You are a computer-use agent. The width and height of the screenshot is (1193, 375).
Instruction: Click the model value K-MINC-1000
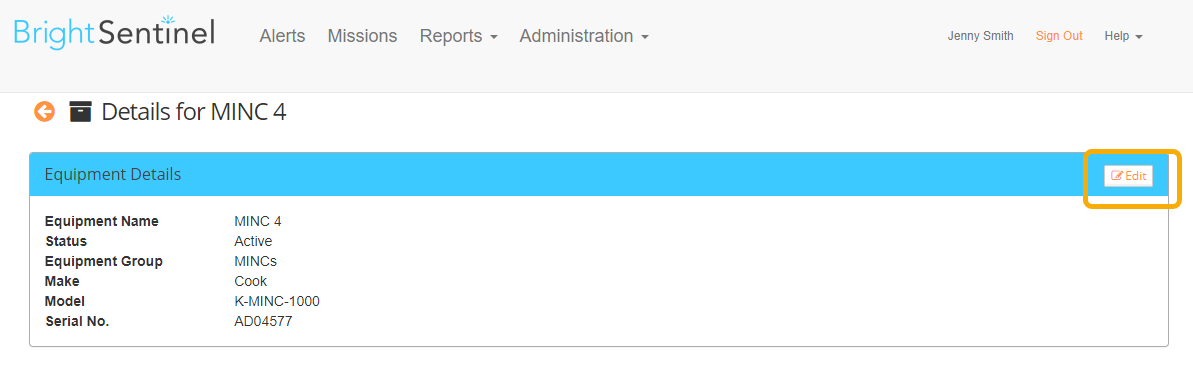pyautogui.click(x=277, y=301)
